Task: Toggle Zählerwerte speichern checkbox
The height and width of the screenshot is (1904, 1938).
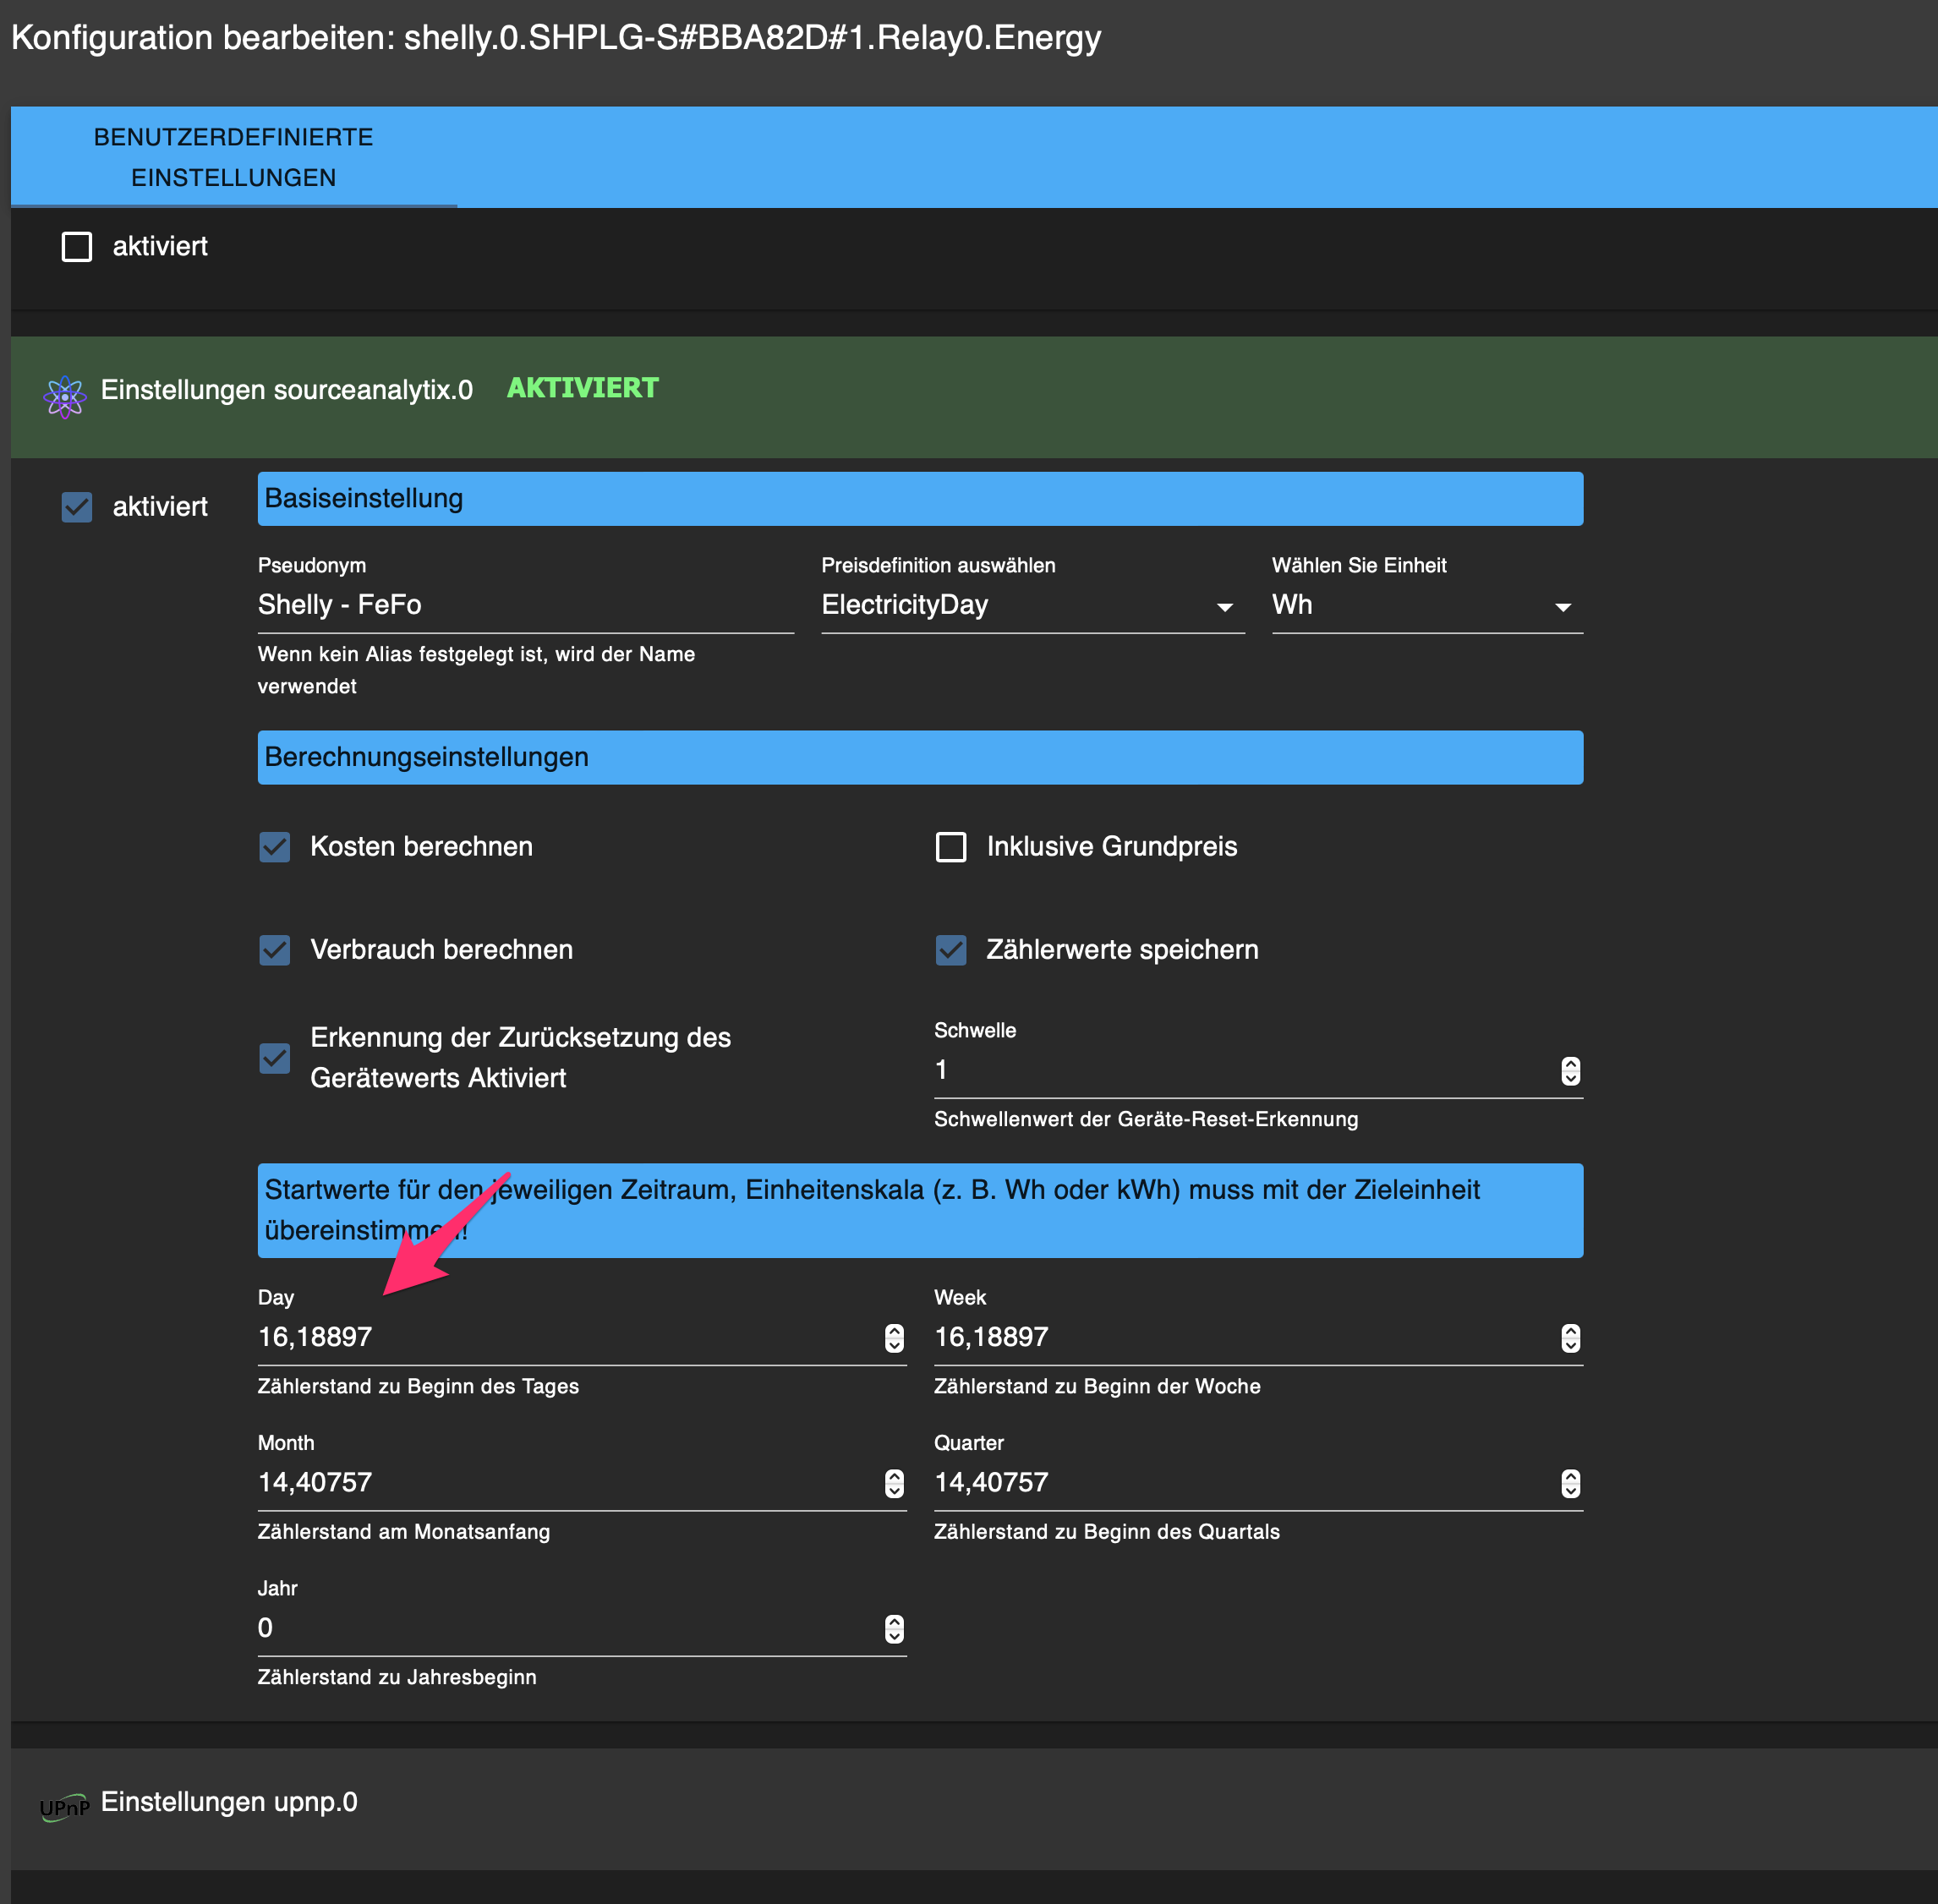Action: click(951, 950)
